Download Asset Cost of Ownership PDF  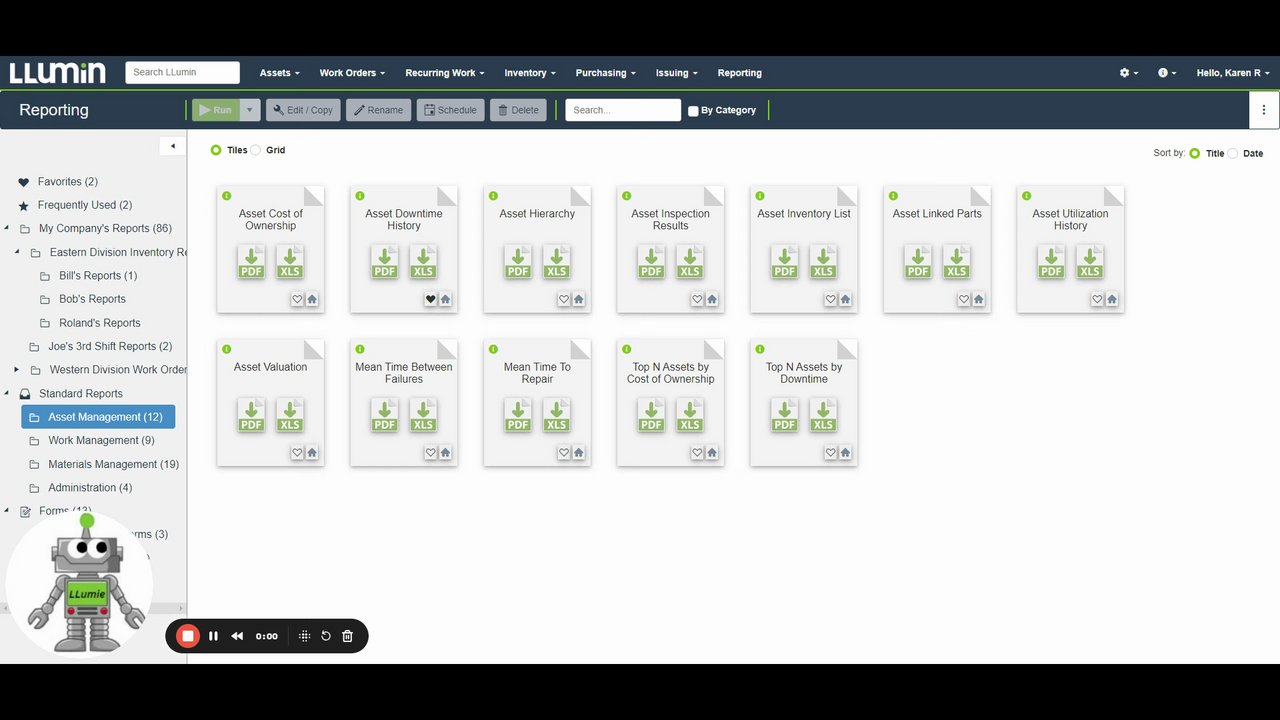click(x=251, y=262)
